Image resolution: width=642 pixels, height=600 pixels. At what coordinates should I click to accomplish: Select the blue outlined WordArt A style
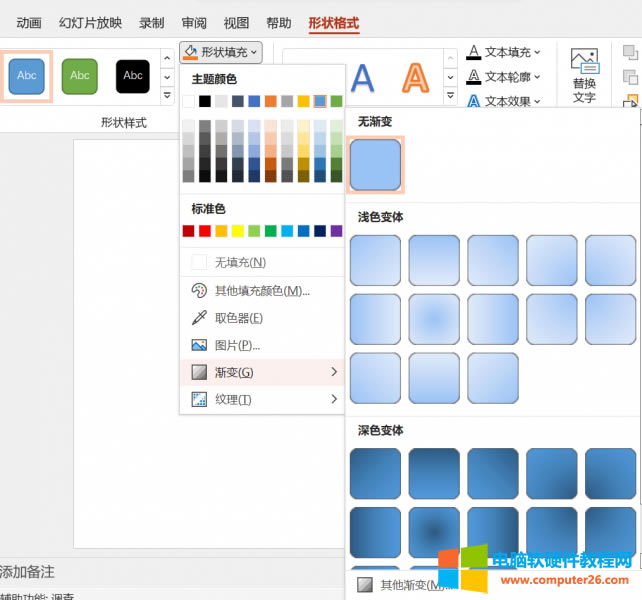coord(362,77)
